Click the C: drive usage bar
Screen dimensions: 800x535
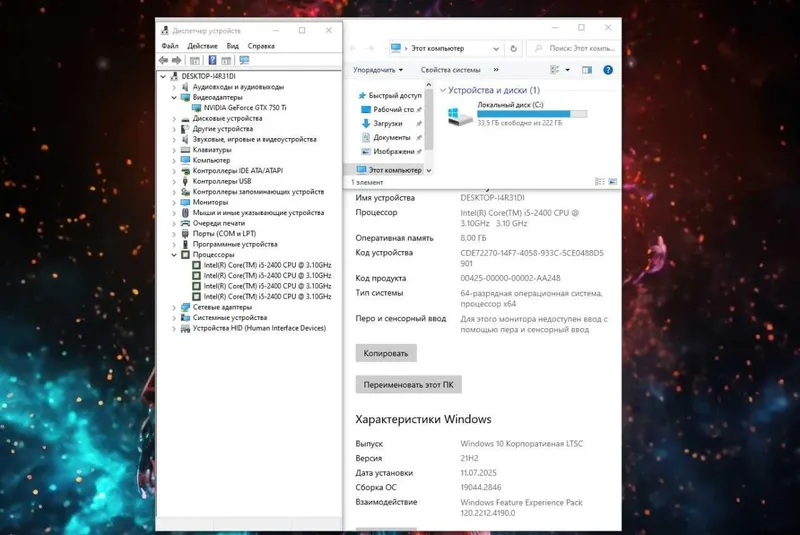pos(532,114)
